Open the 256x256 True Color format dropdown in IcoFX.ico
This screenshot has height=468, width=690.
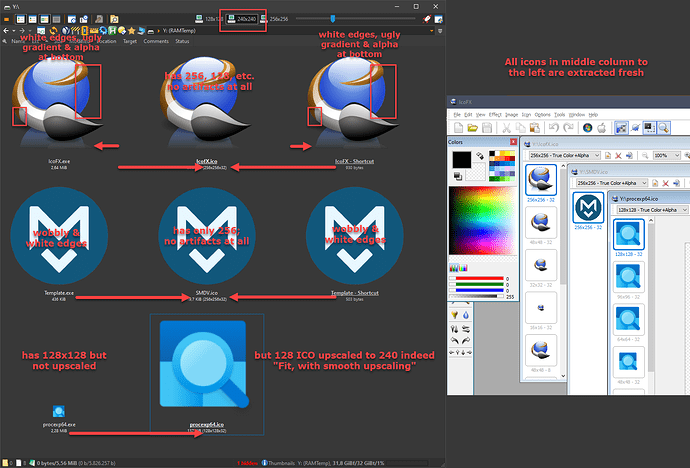[x=564, y=155]
